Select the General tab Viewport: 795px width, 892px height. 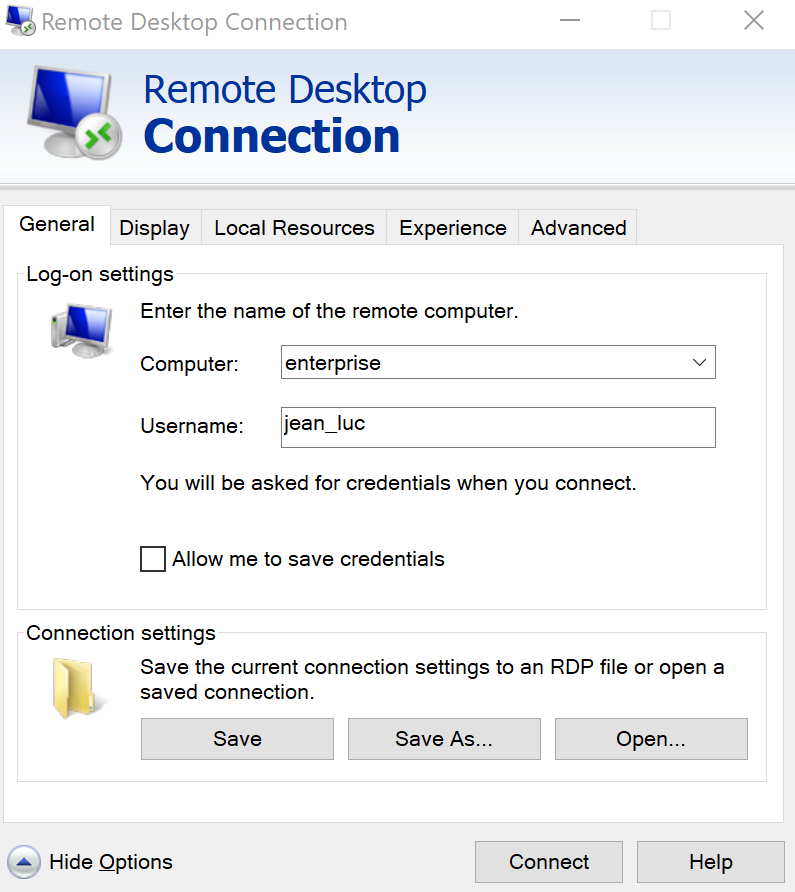tap(57, 224)
